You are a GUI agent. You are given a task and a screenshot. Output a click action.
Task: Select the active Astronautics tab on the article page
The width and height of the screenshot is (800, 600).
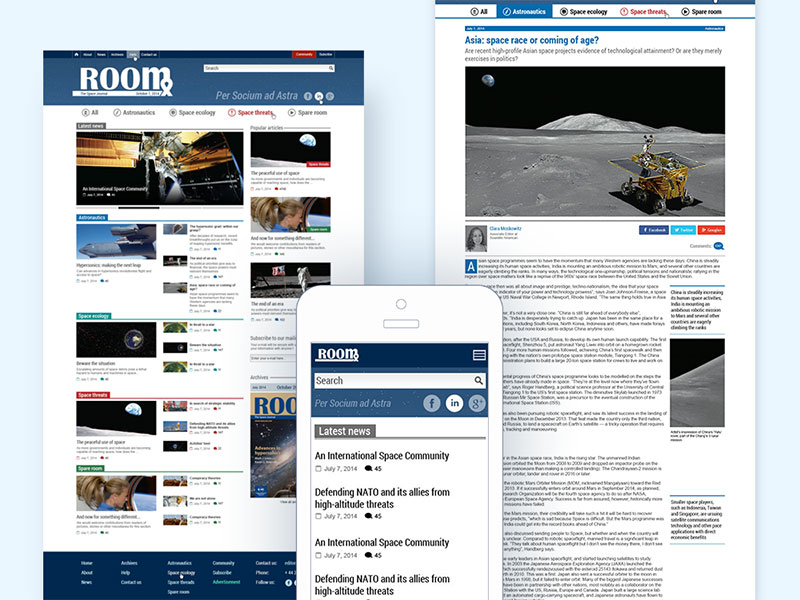524,12
